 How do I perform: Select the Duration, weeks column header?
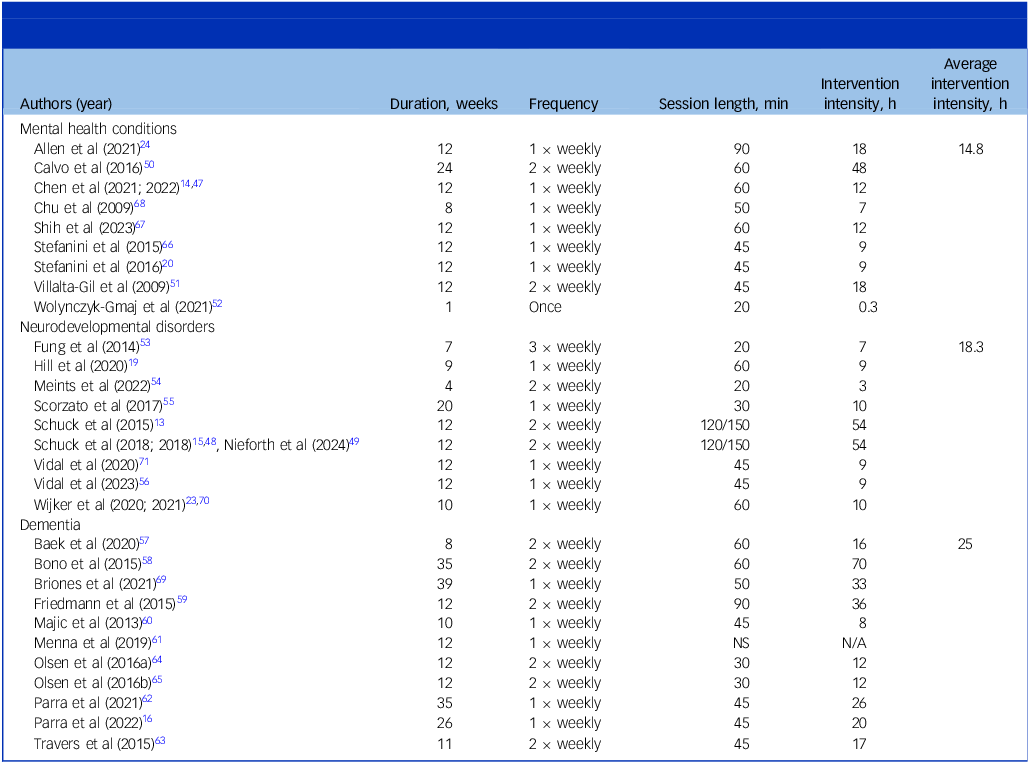444,103
